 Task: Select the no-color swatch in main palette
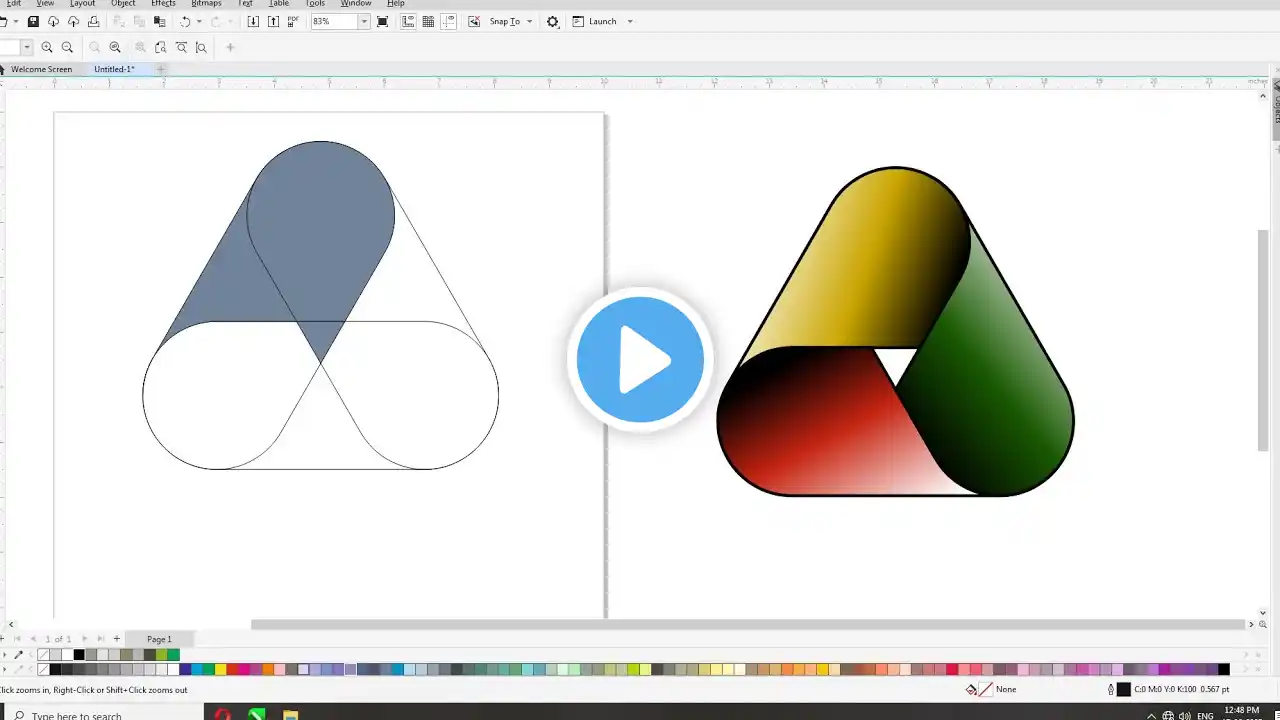click(x=42, y=670)
